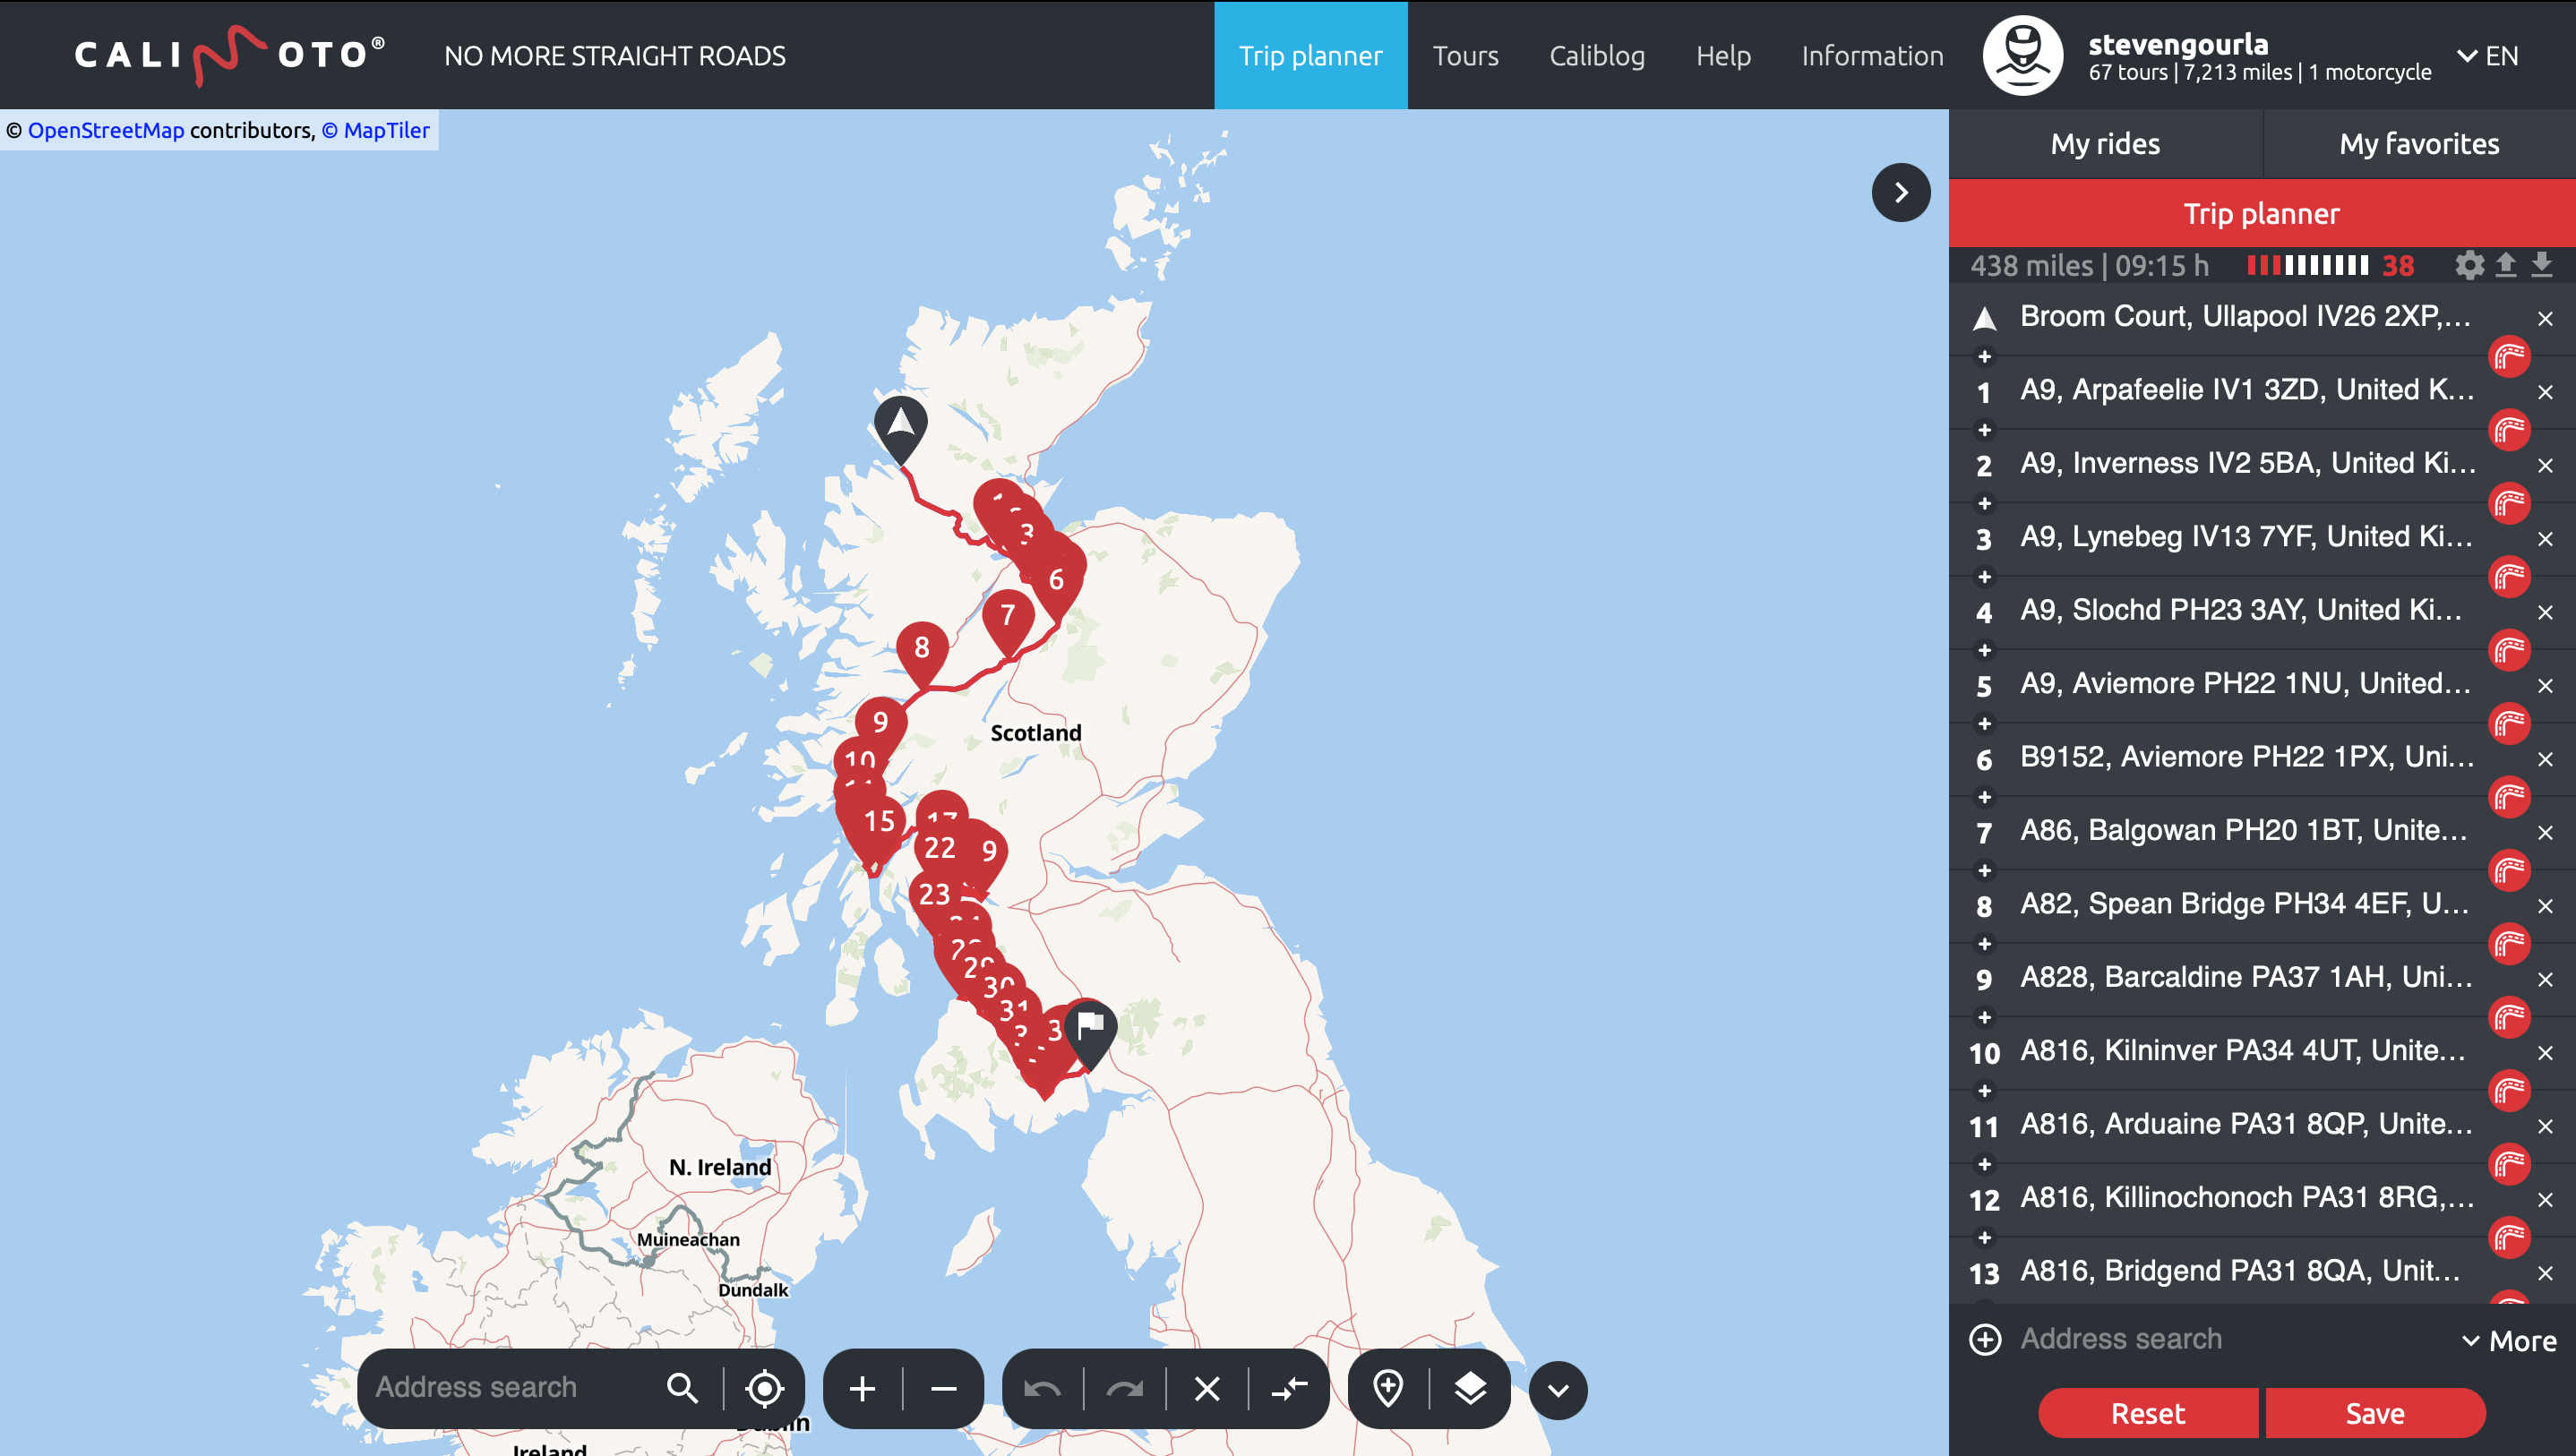Open the OpenStreetMap attribution link
The width and height of the screenshot is (2576, 1456).
click(x=106, y=130)
